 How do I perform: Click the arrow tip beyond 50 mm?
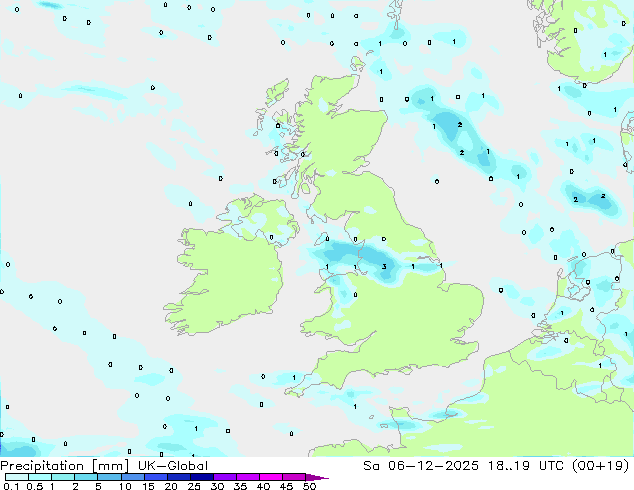tap(317, 477)
